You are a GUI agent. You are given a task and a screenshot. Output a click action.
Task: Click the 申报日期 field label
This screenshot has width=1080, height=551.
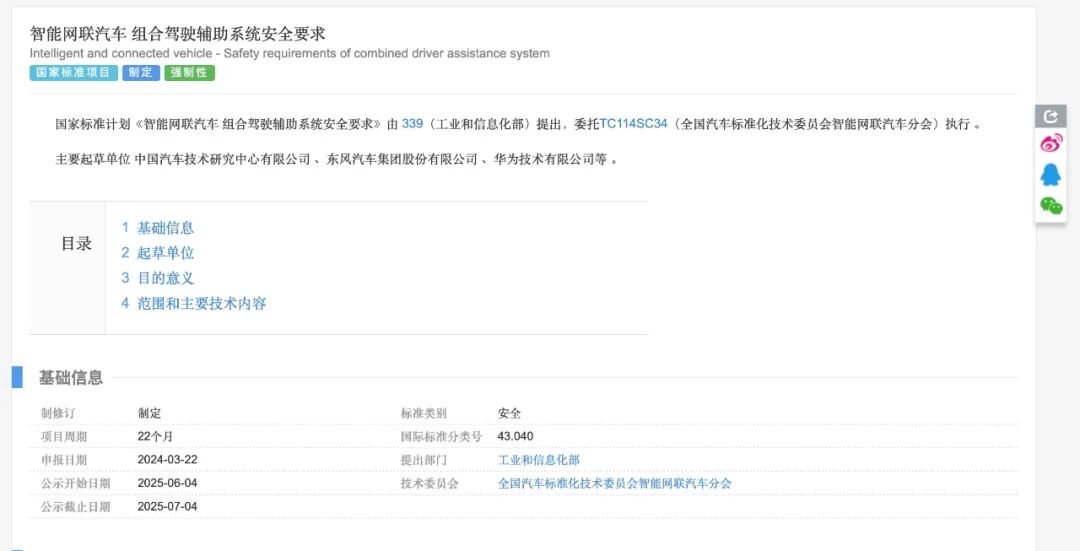point(64,460)
